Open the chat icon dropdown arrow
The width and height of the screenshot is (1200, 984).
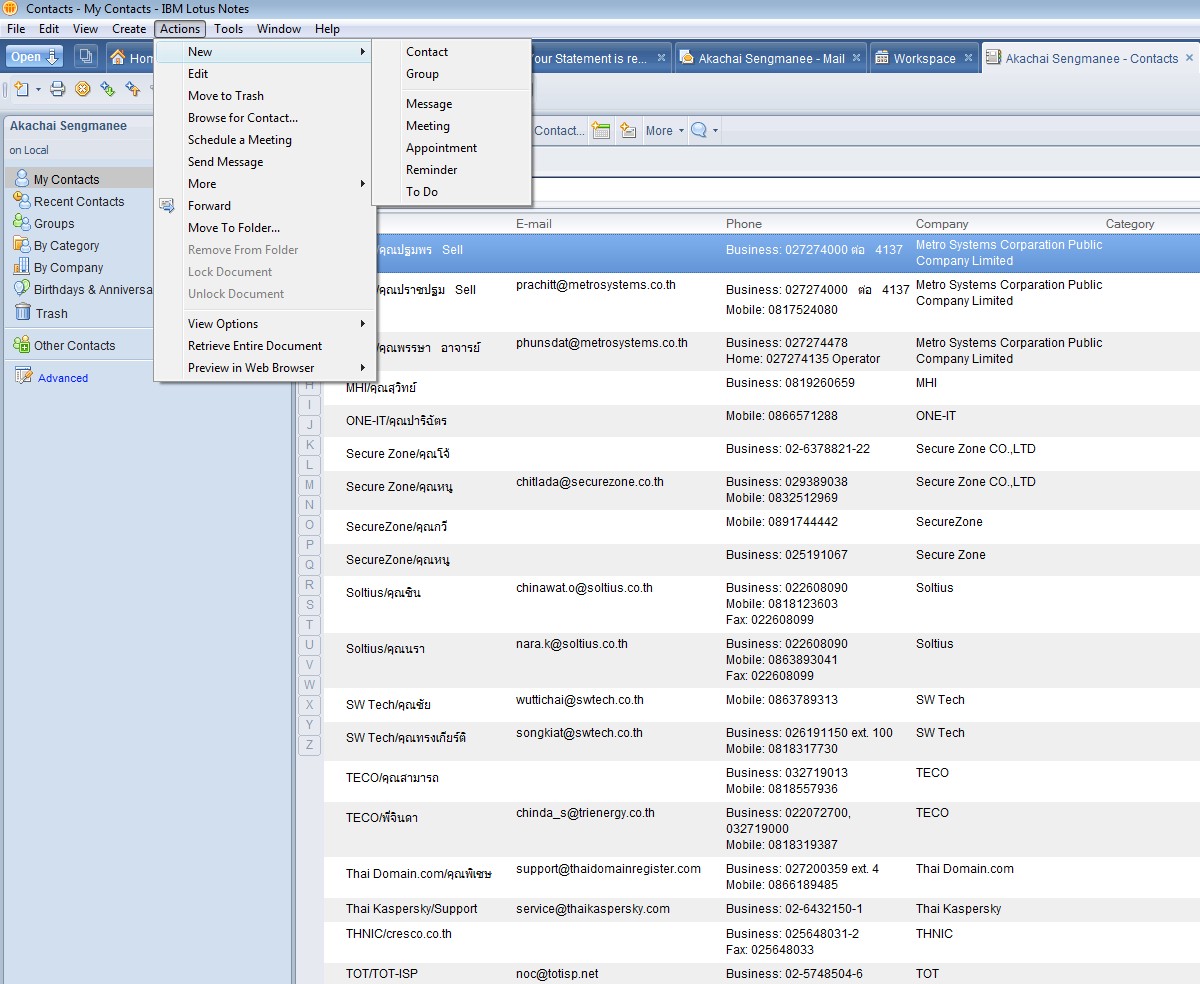(715, 131)
